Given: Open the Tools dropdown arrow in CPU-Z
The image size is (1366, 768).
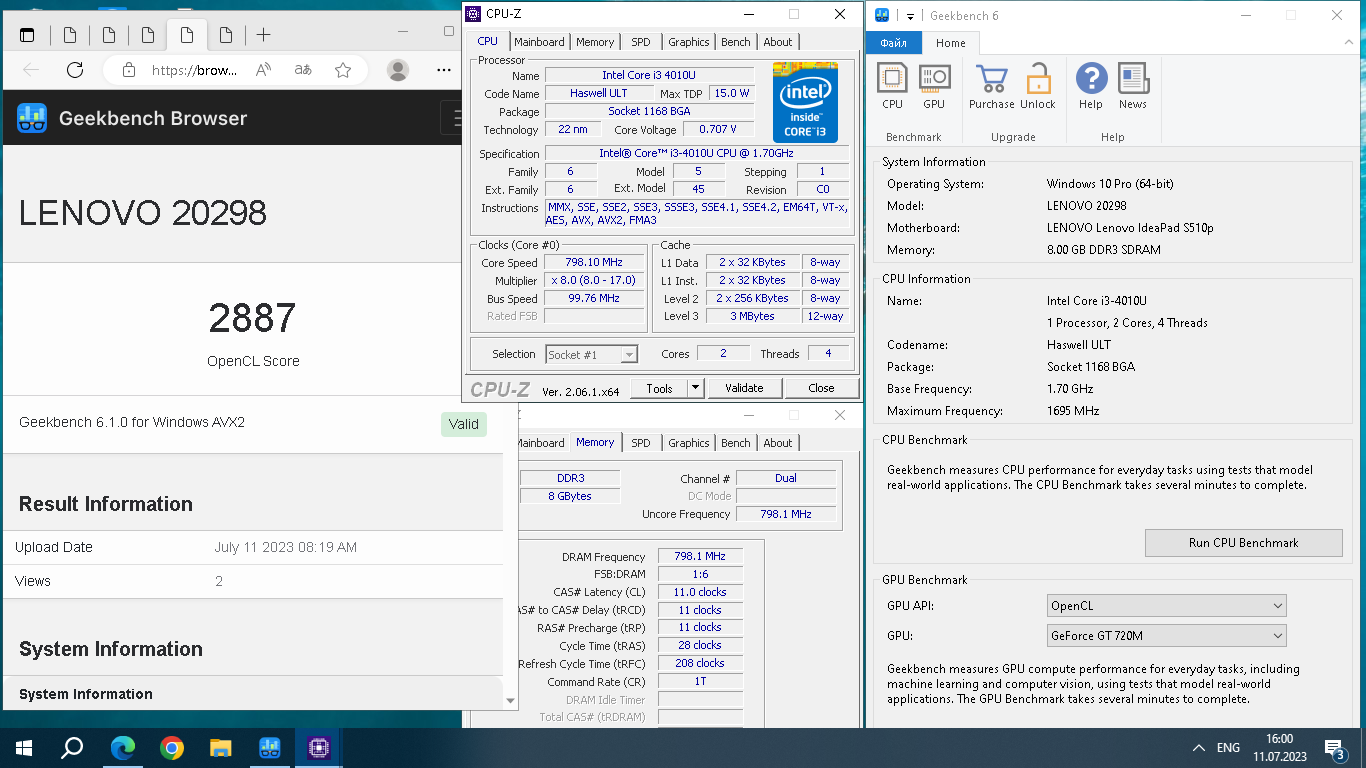Looking at the screenshot, I should point(696,388).
